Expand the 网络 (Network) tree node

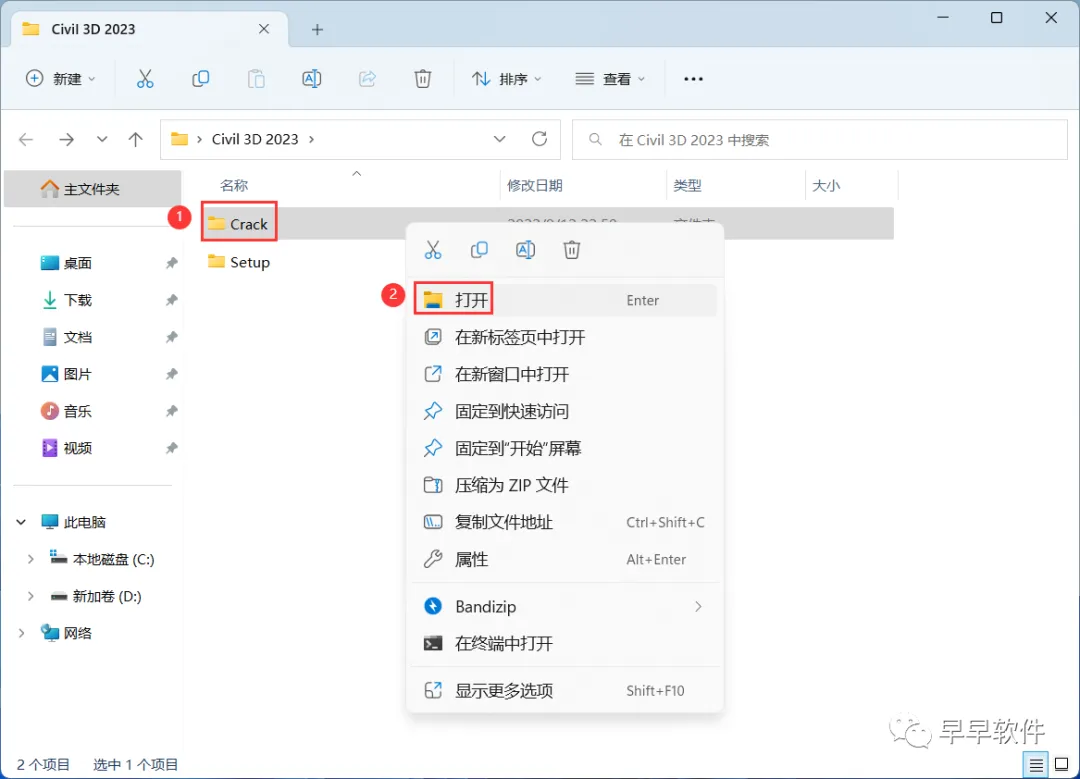pos(21,633)
